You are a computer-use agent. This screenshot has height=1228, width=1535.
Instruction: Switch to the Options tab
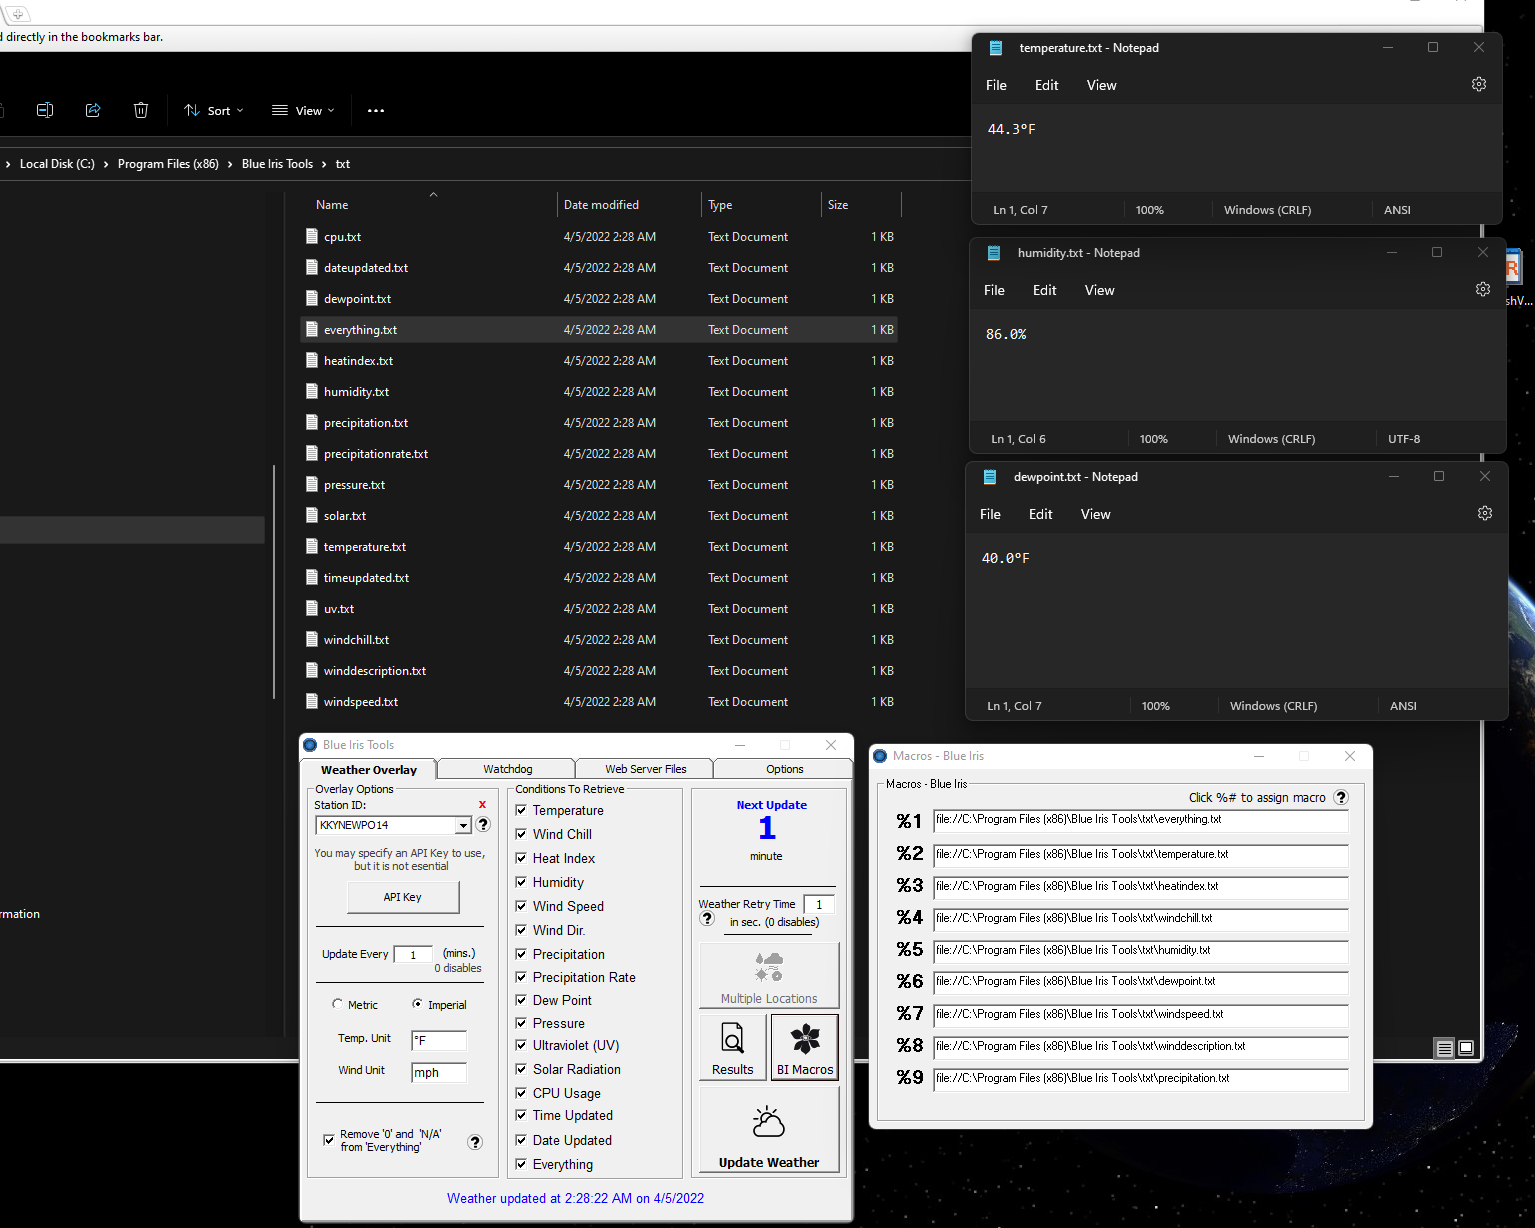(784, 769)
